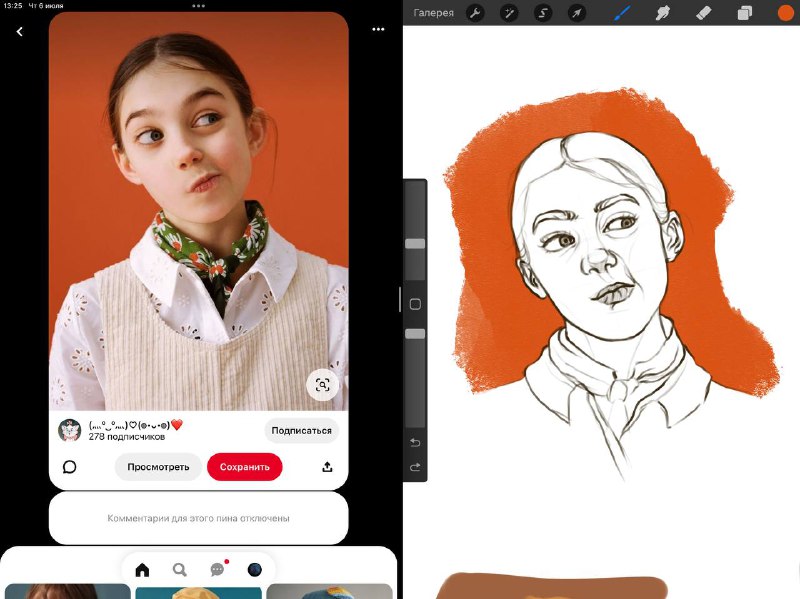The height and width of the screenshot is (599, 800).
Task: Click the brush opacity slider handle
Action: point(415,334)
